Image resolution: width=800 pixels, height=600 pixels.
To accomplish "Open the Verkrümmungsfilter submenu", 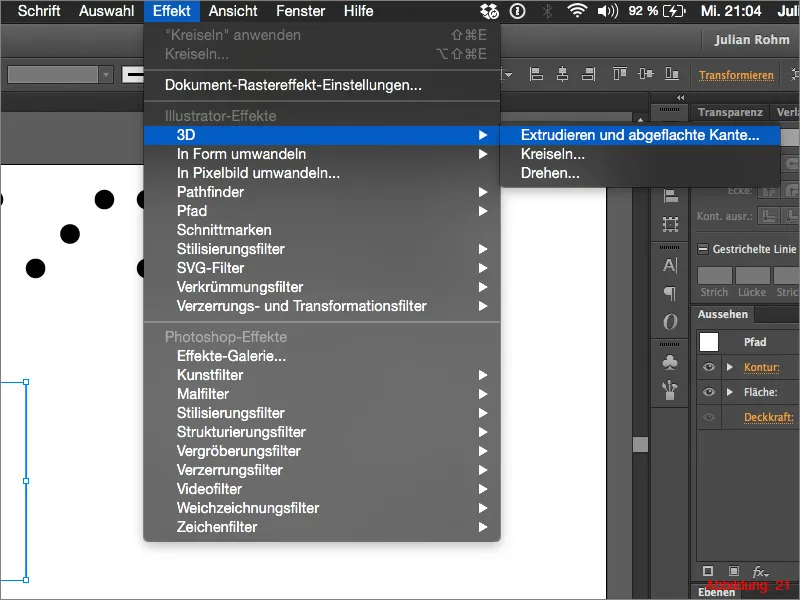I will point(322,287).
